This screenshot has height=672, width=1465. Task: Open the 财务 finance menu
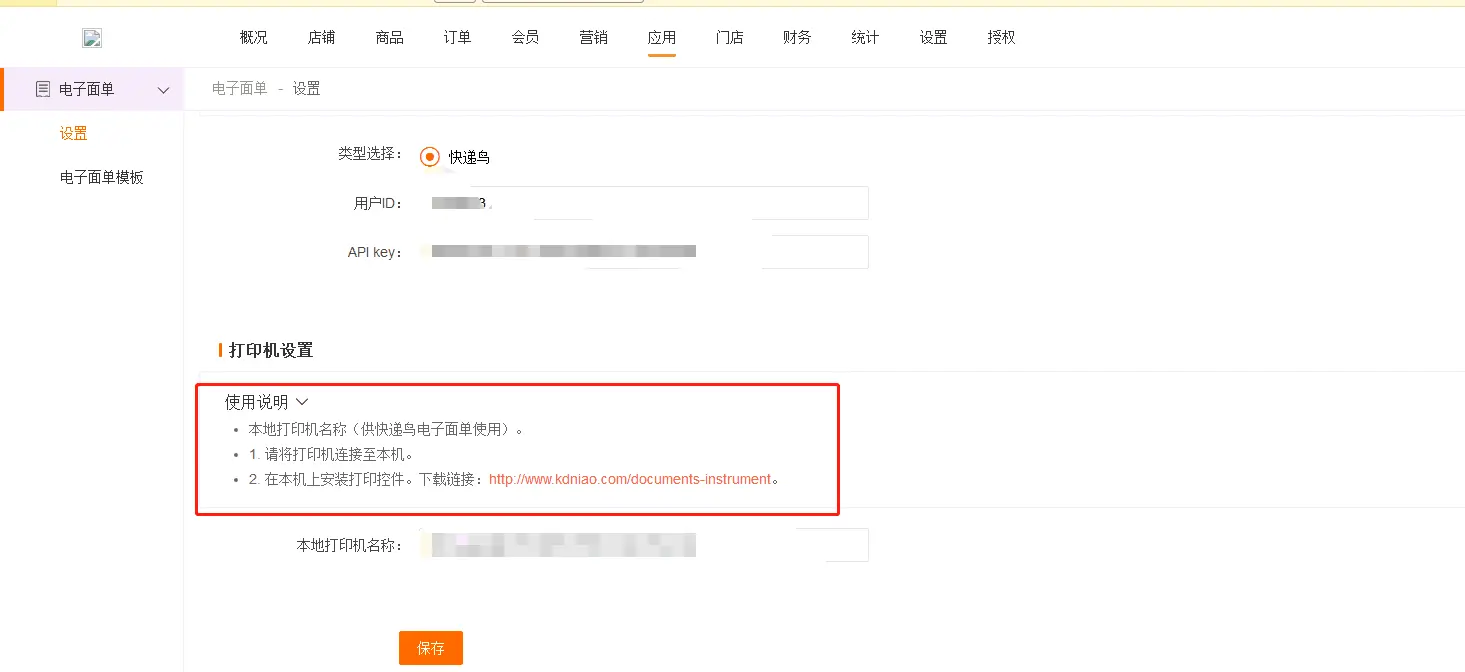click(x=798, y=38)
